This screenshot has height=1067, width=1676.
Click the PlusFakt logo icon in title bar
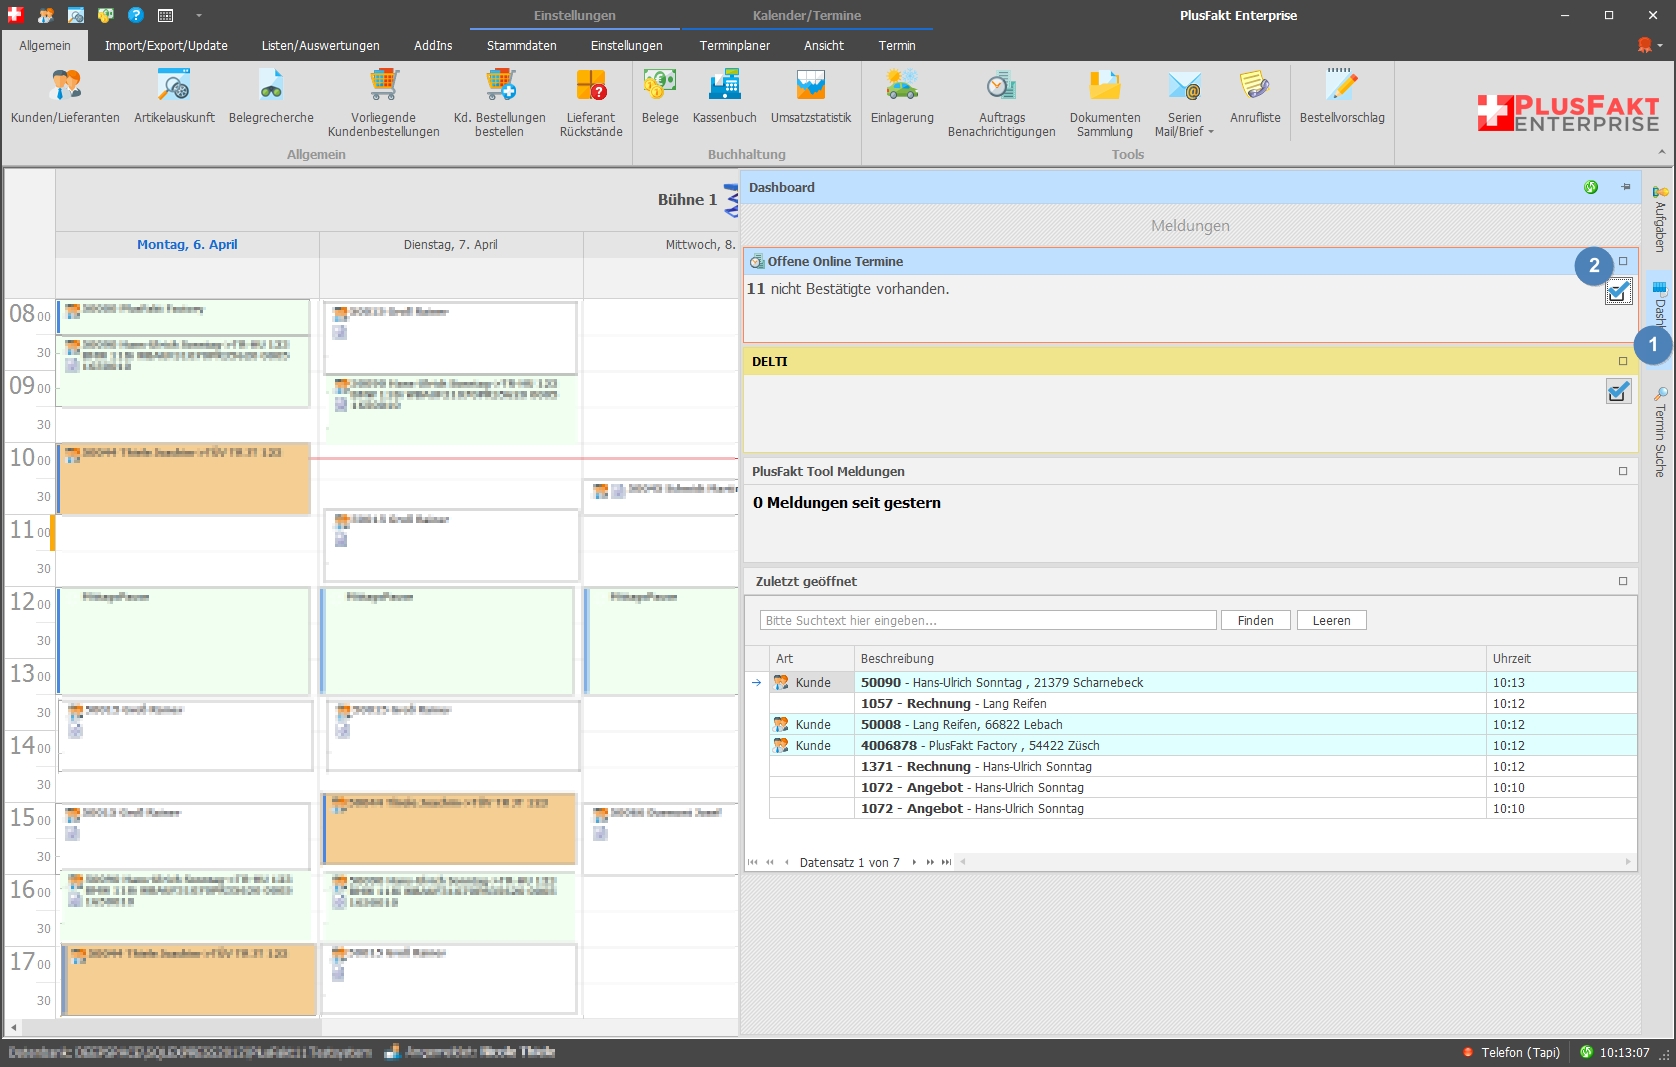pos(15,15)
